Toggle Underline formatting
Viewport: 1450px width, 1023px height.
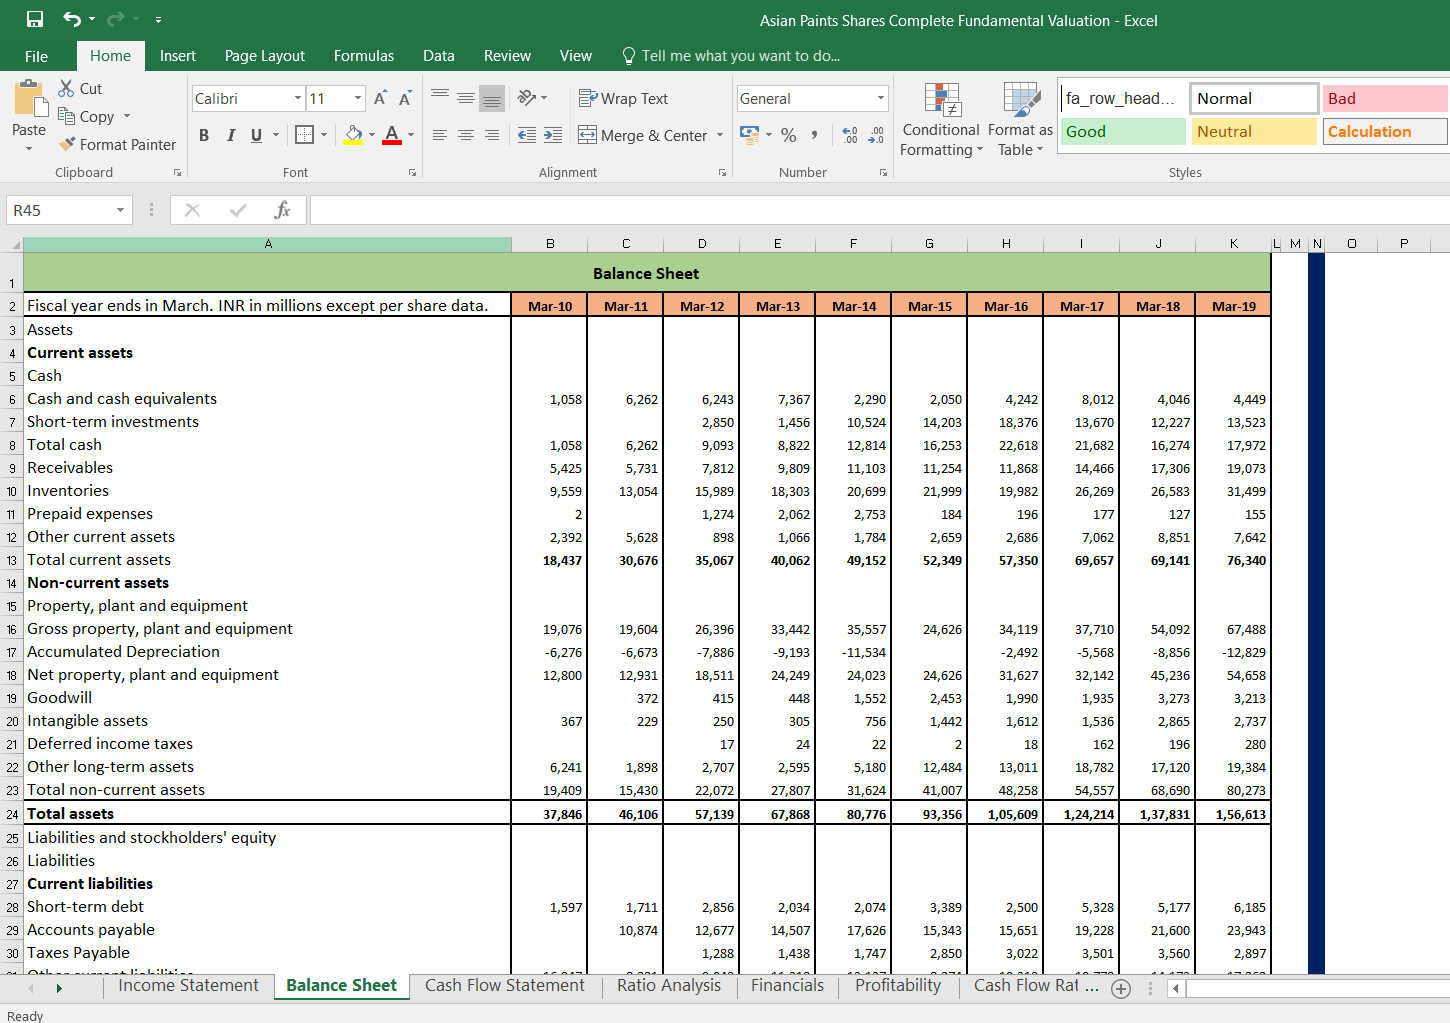[x=257, y=135]
